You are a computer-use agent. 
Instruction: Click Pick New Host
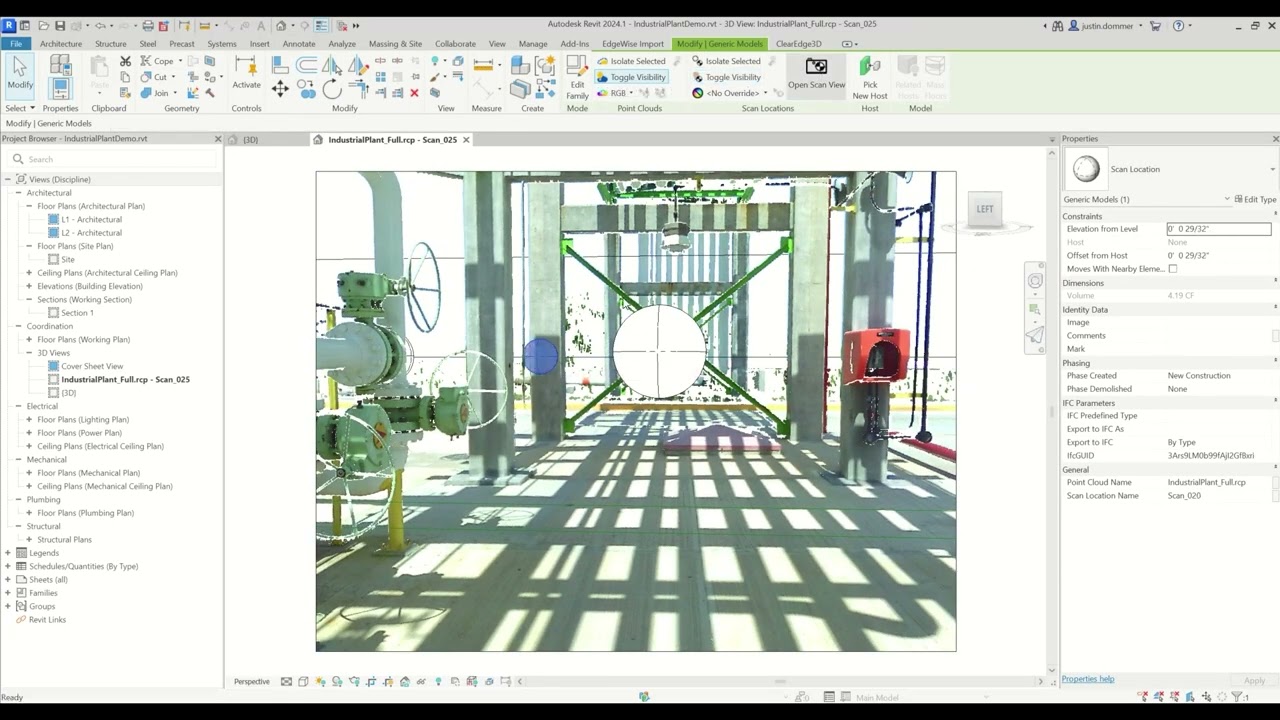pos(870,77)
